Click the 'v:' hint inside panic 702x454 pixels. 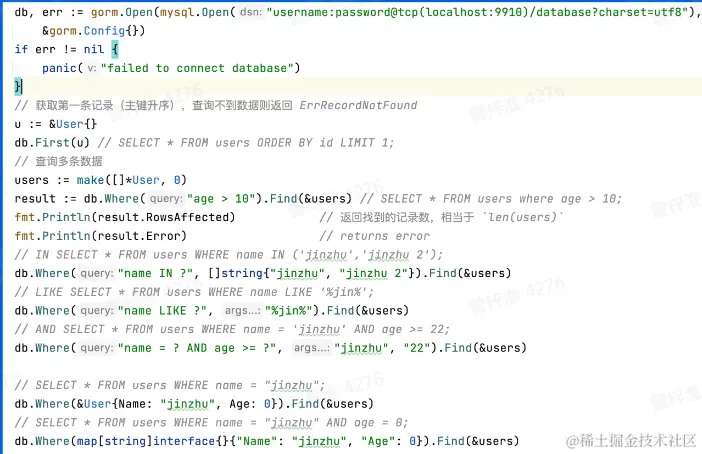coord(92,68)
